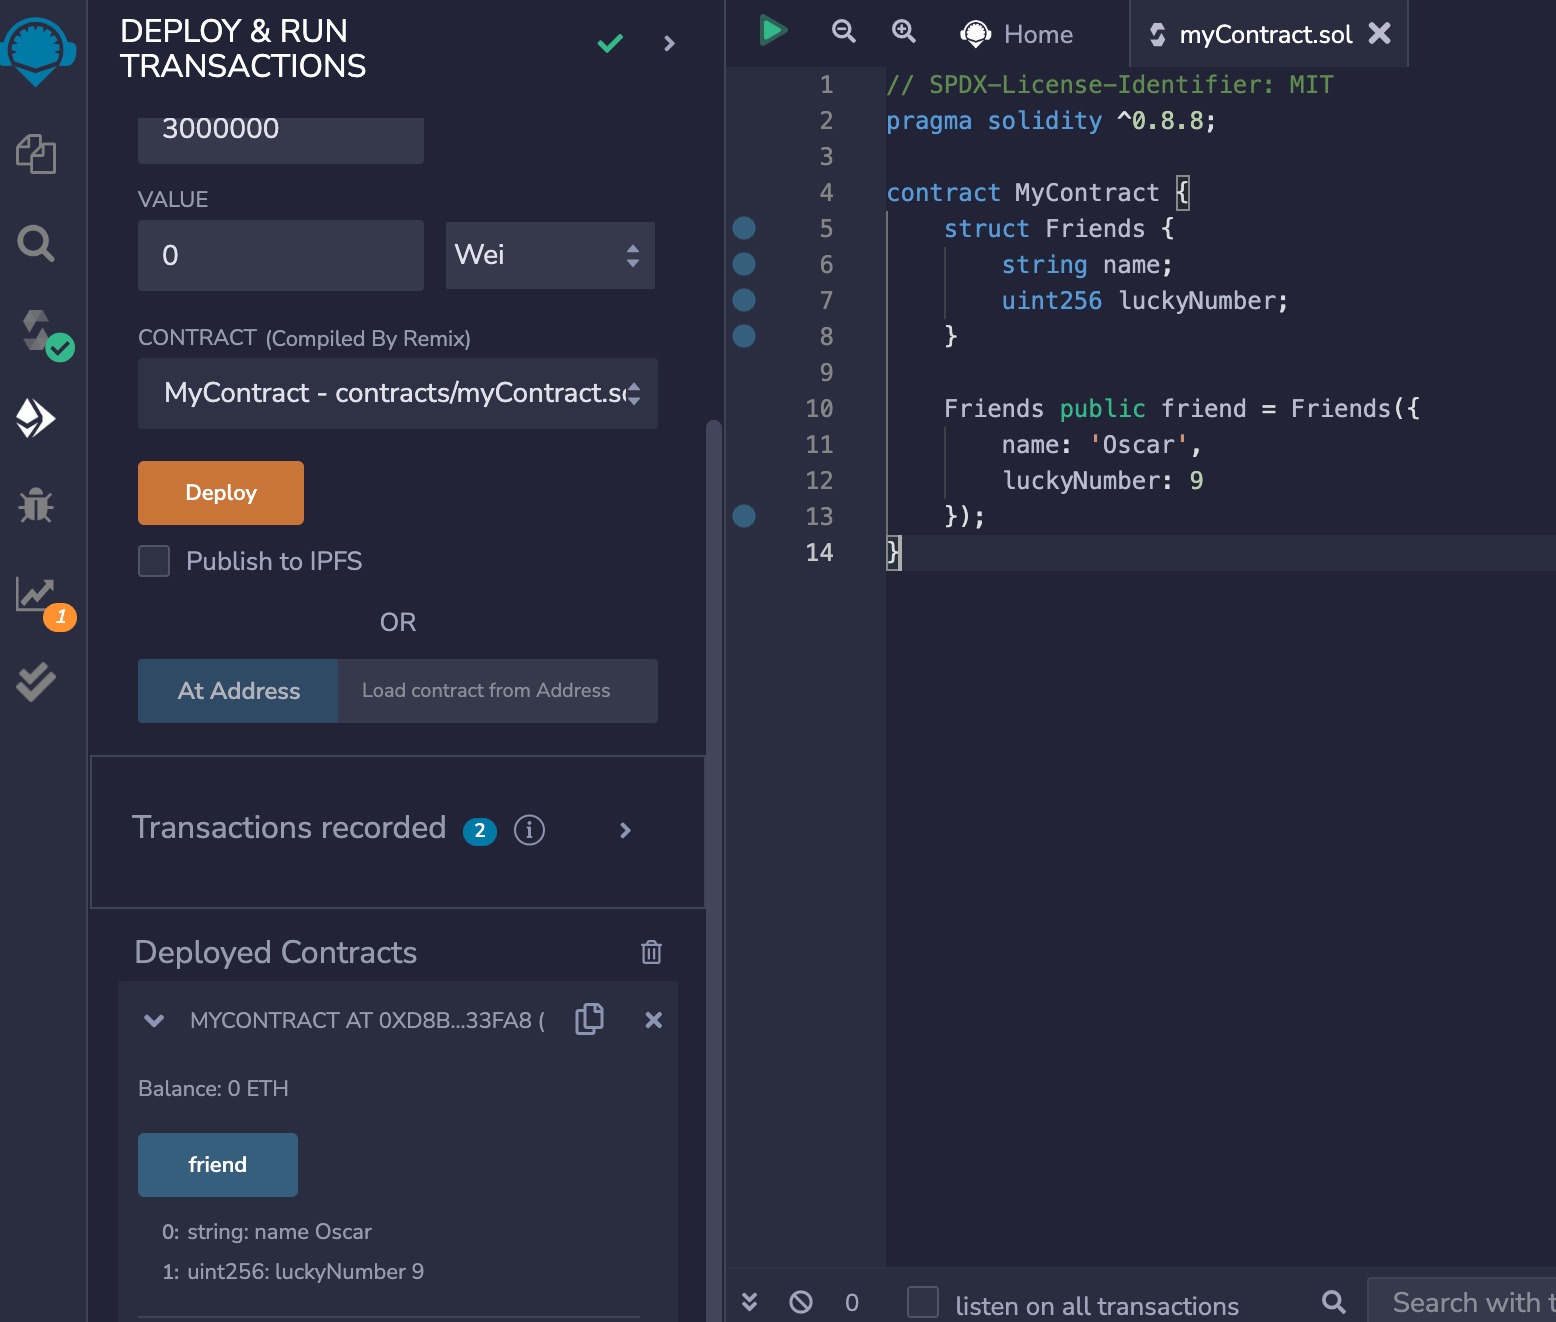
Task: Close the myContract.sol tab
Action: [1380, 33]
